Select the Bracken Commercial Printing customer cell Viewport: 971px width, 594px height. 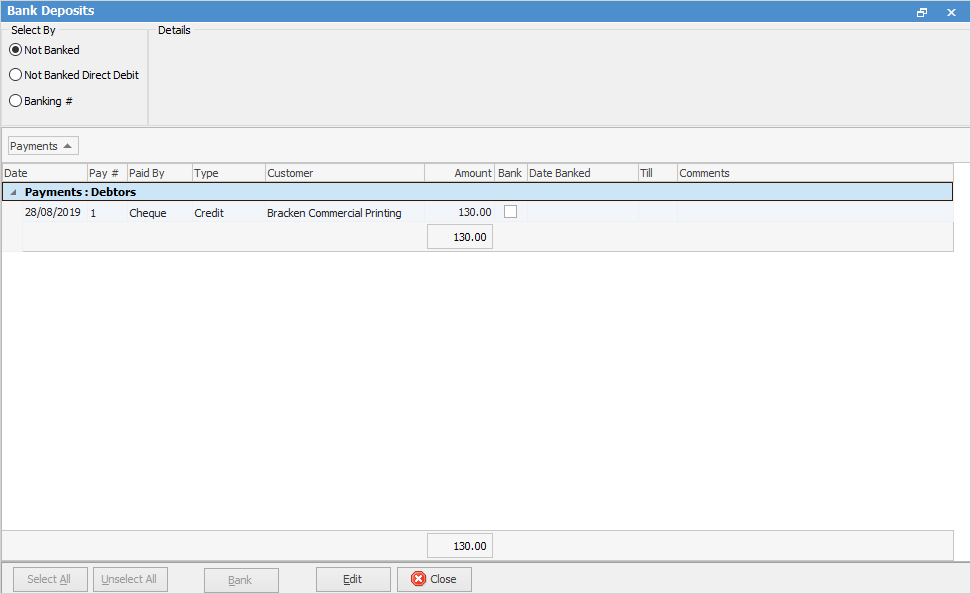pos(345,212)
